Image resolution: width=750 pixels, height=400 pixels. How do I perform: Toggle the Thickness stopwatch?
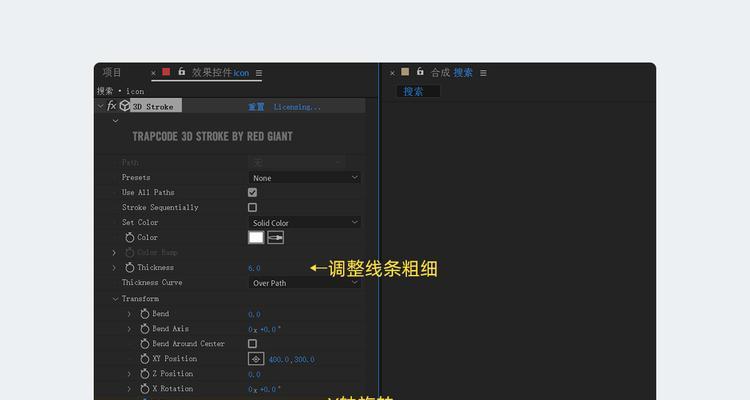130,267
